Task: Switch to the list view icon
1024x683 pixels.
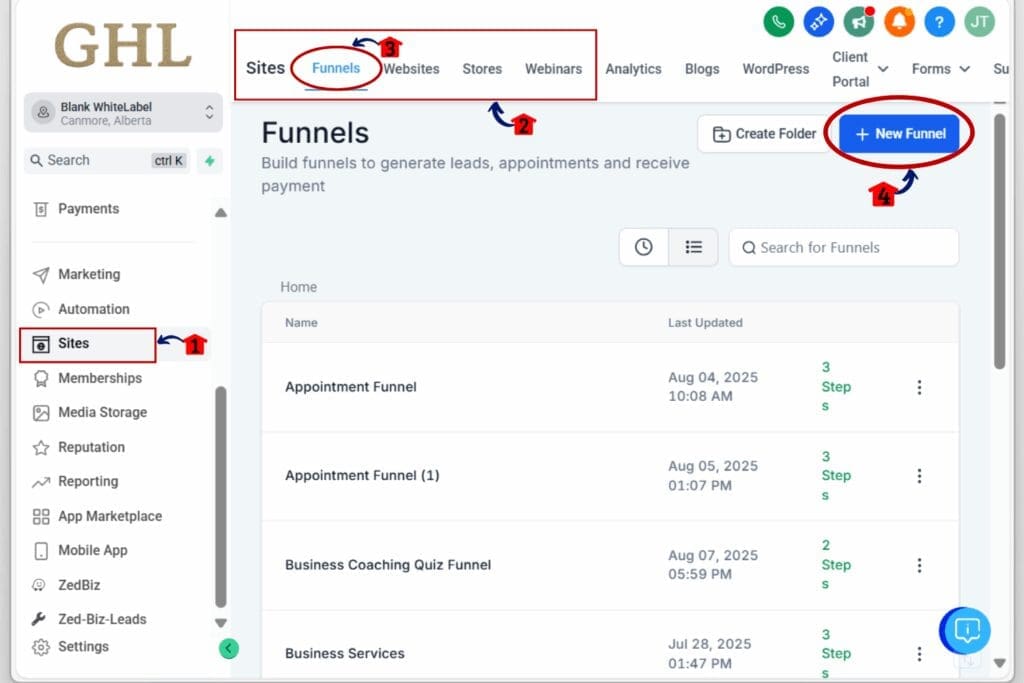Action: 693,247
